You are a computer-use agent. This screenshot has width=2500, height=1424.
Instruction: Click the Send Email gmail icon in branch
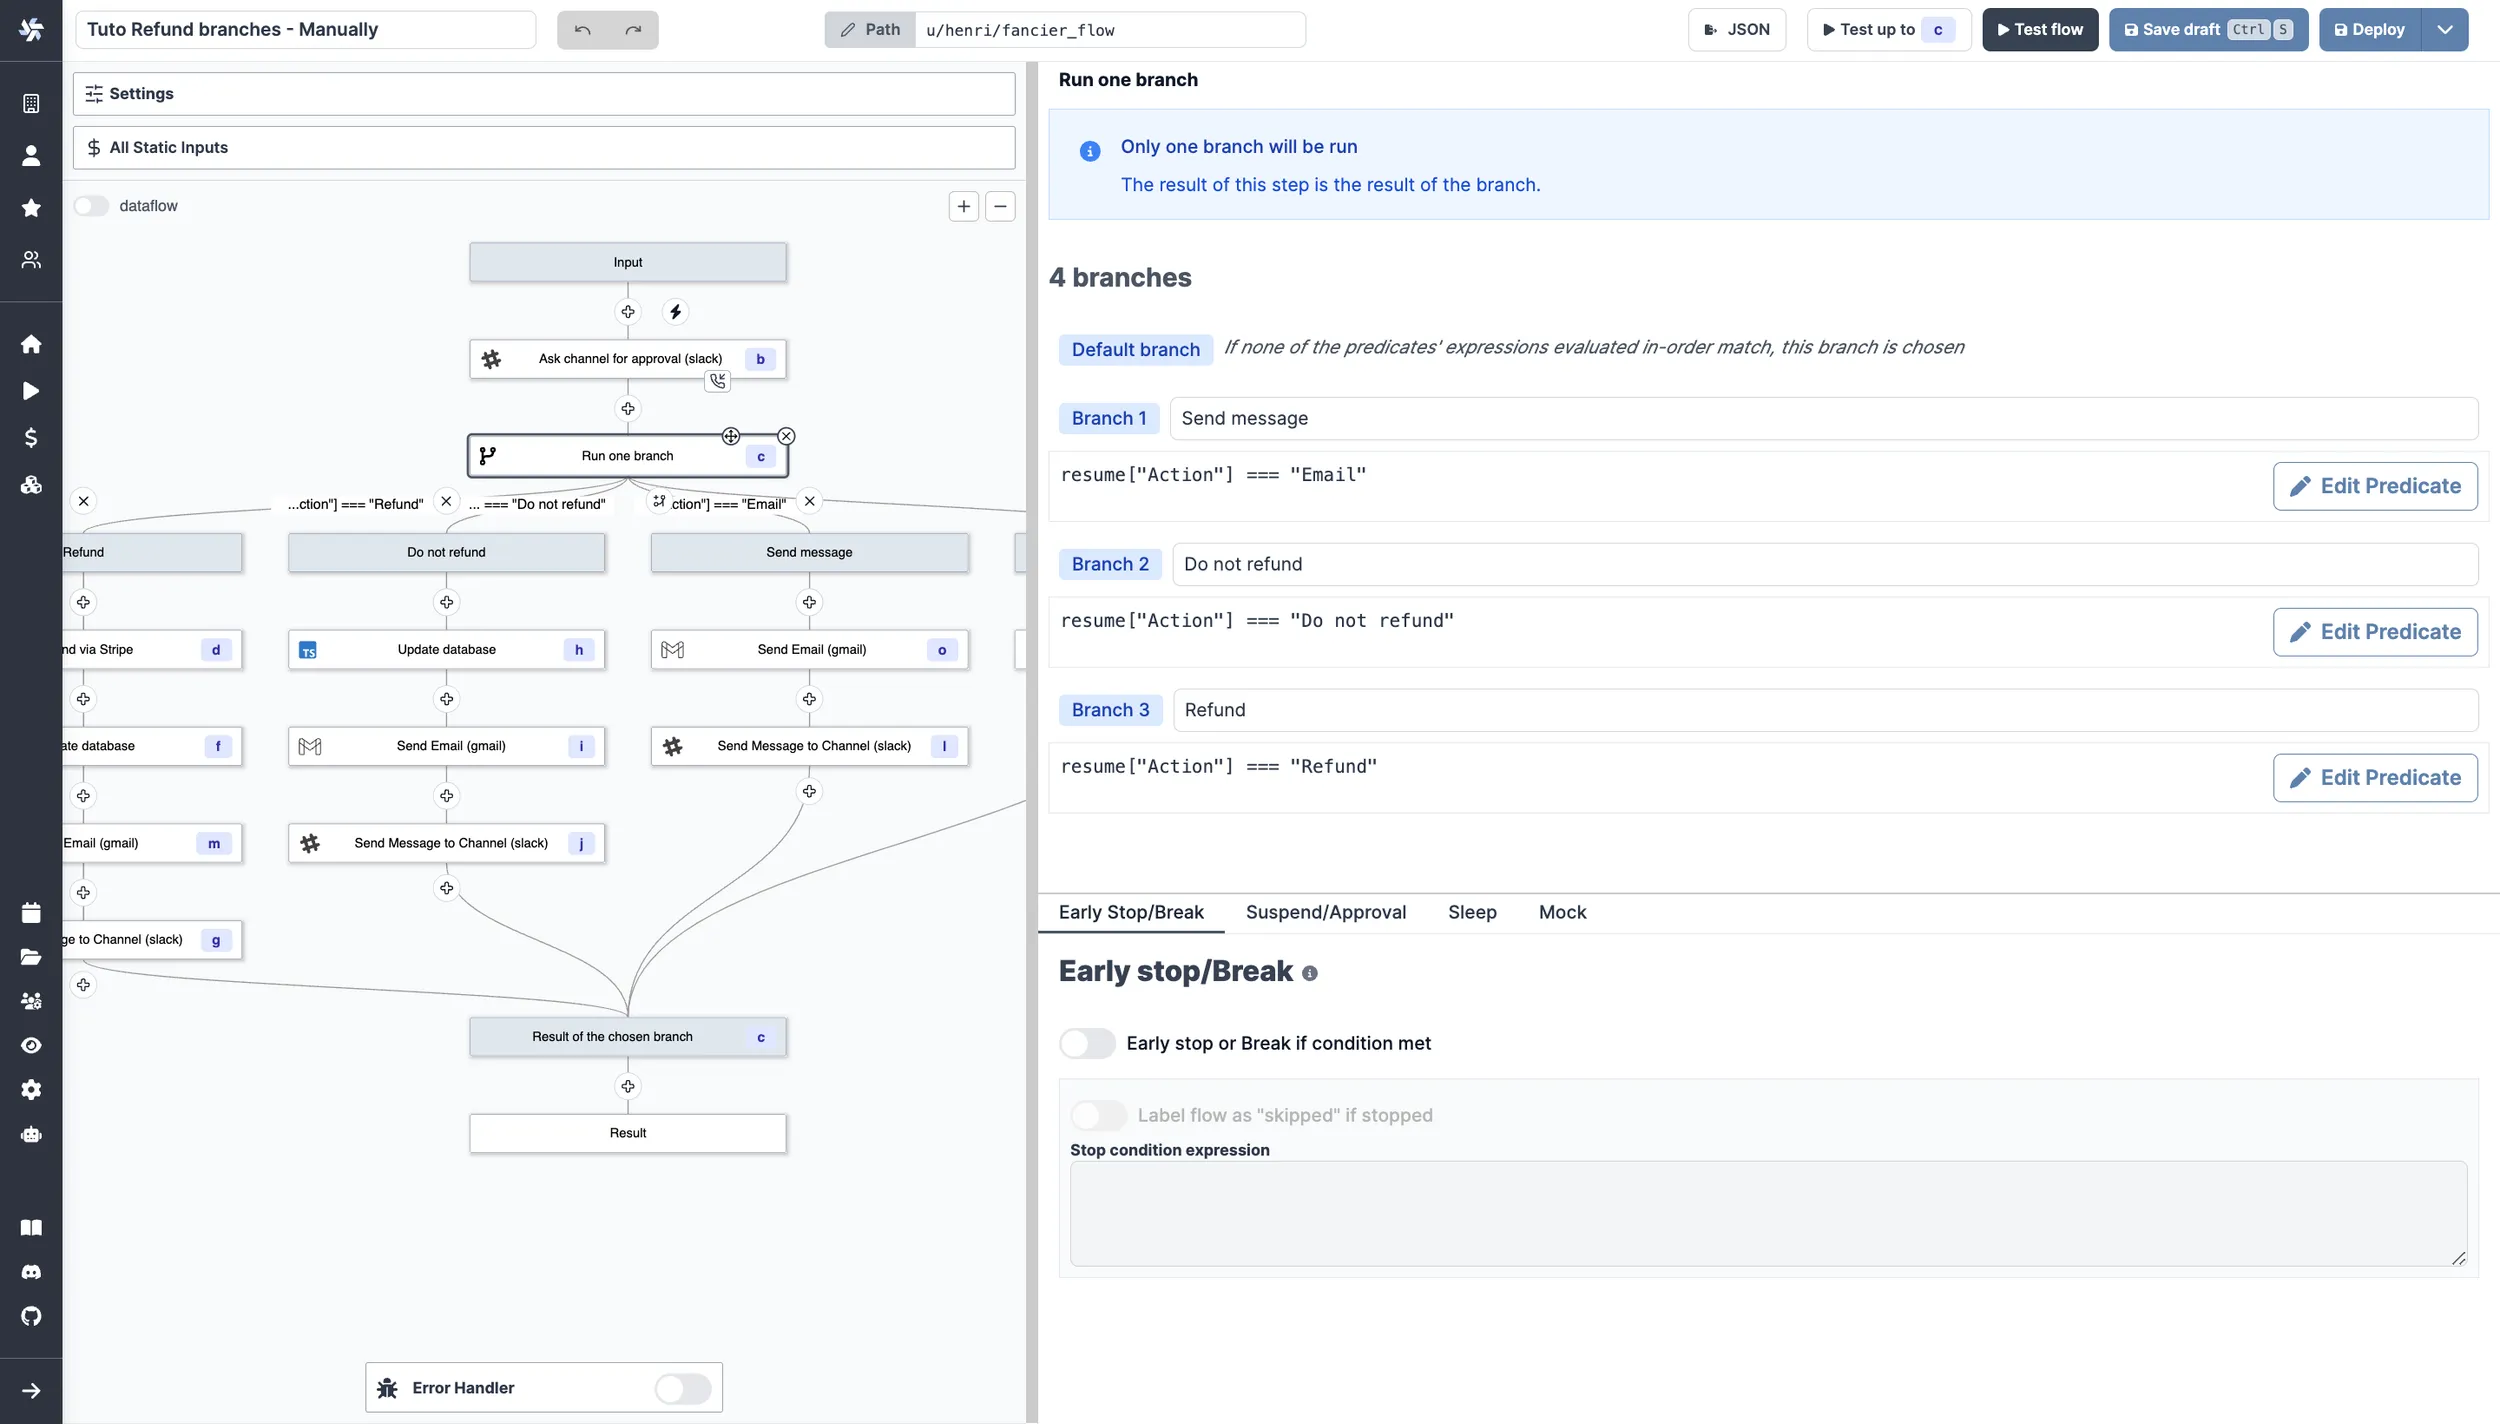[671, 649]
